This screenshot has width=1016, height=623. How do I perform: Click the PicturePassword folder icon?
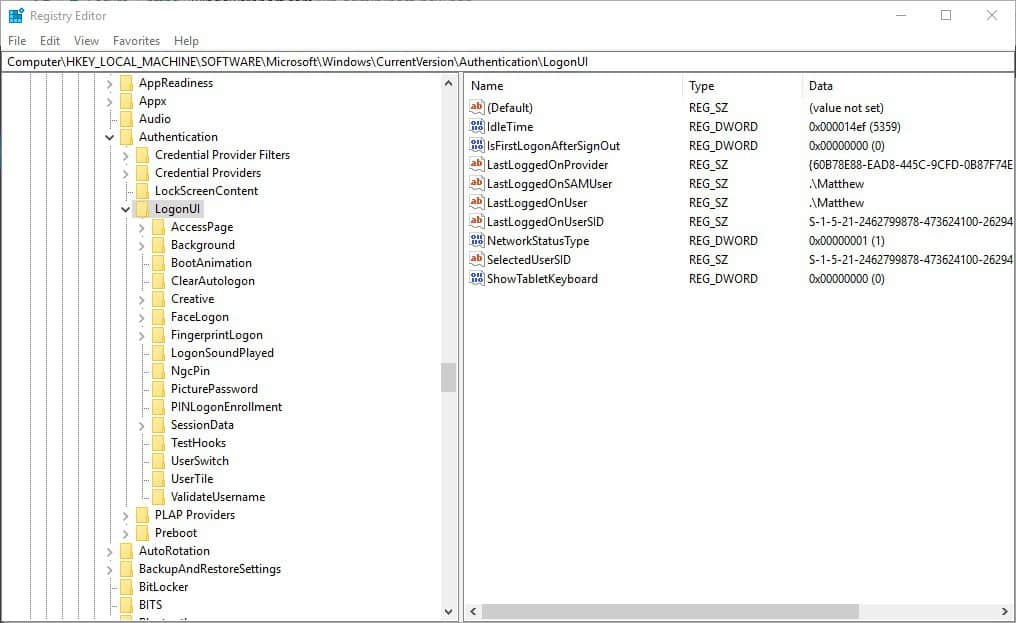[x=159, y=389]
